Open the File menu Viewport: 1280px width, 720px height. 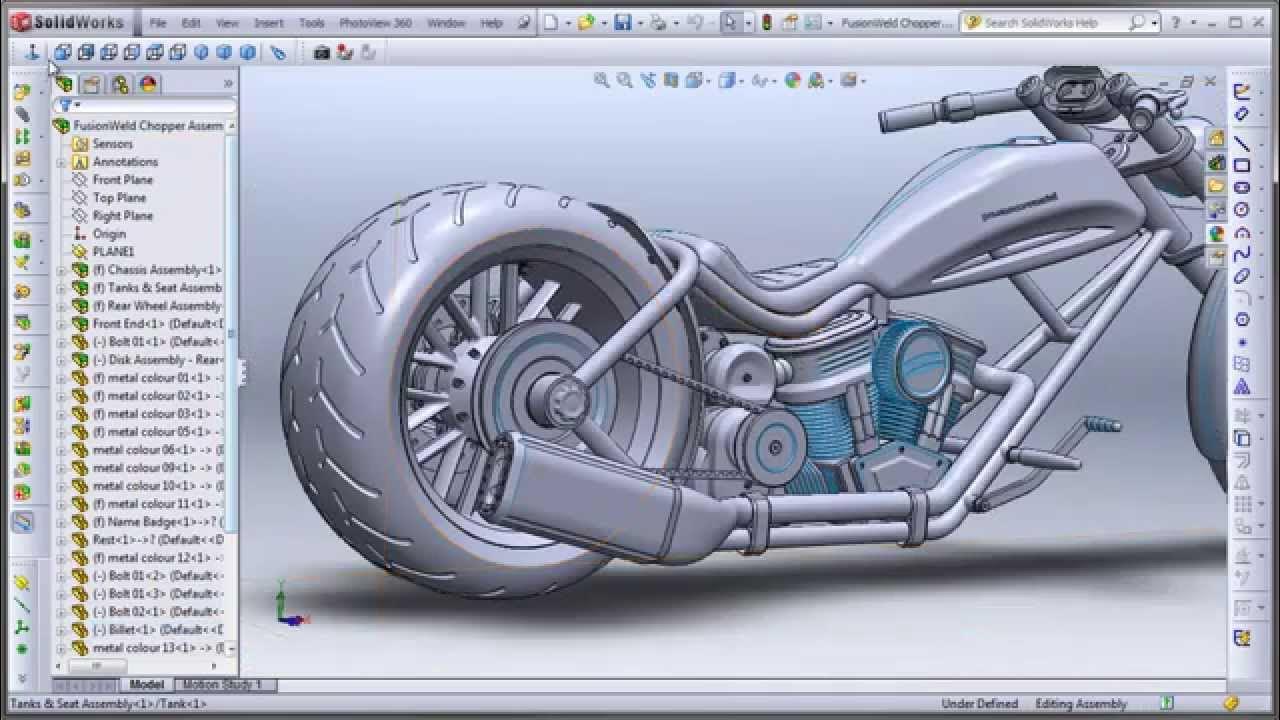(x=158, y=22)
